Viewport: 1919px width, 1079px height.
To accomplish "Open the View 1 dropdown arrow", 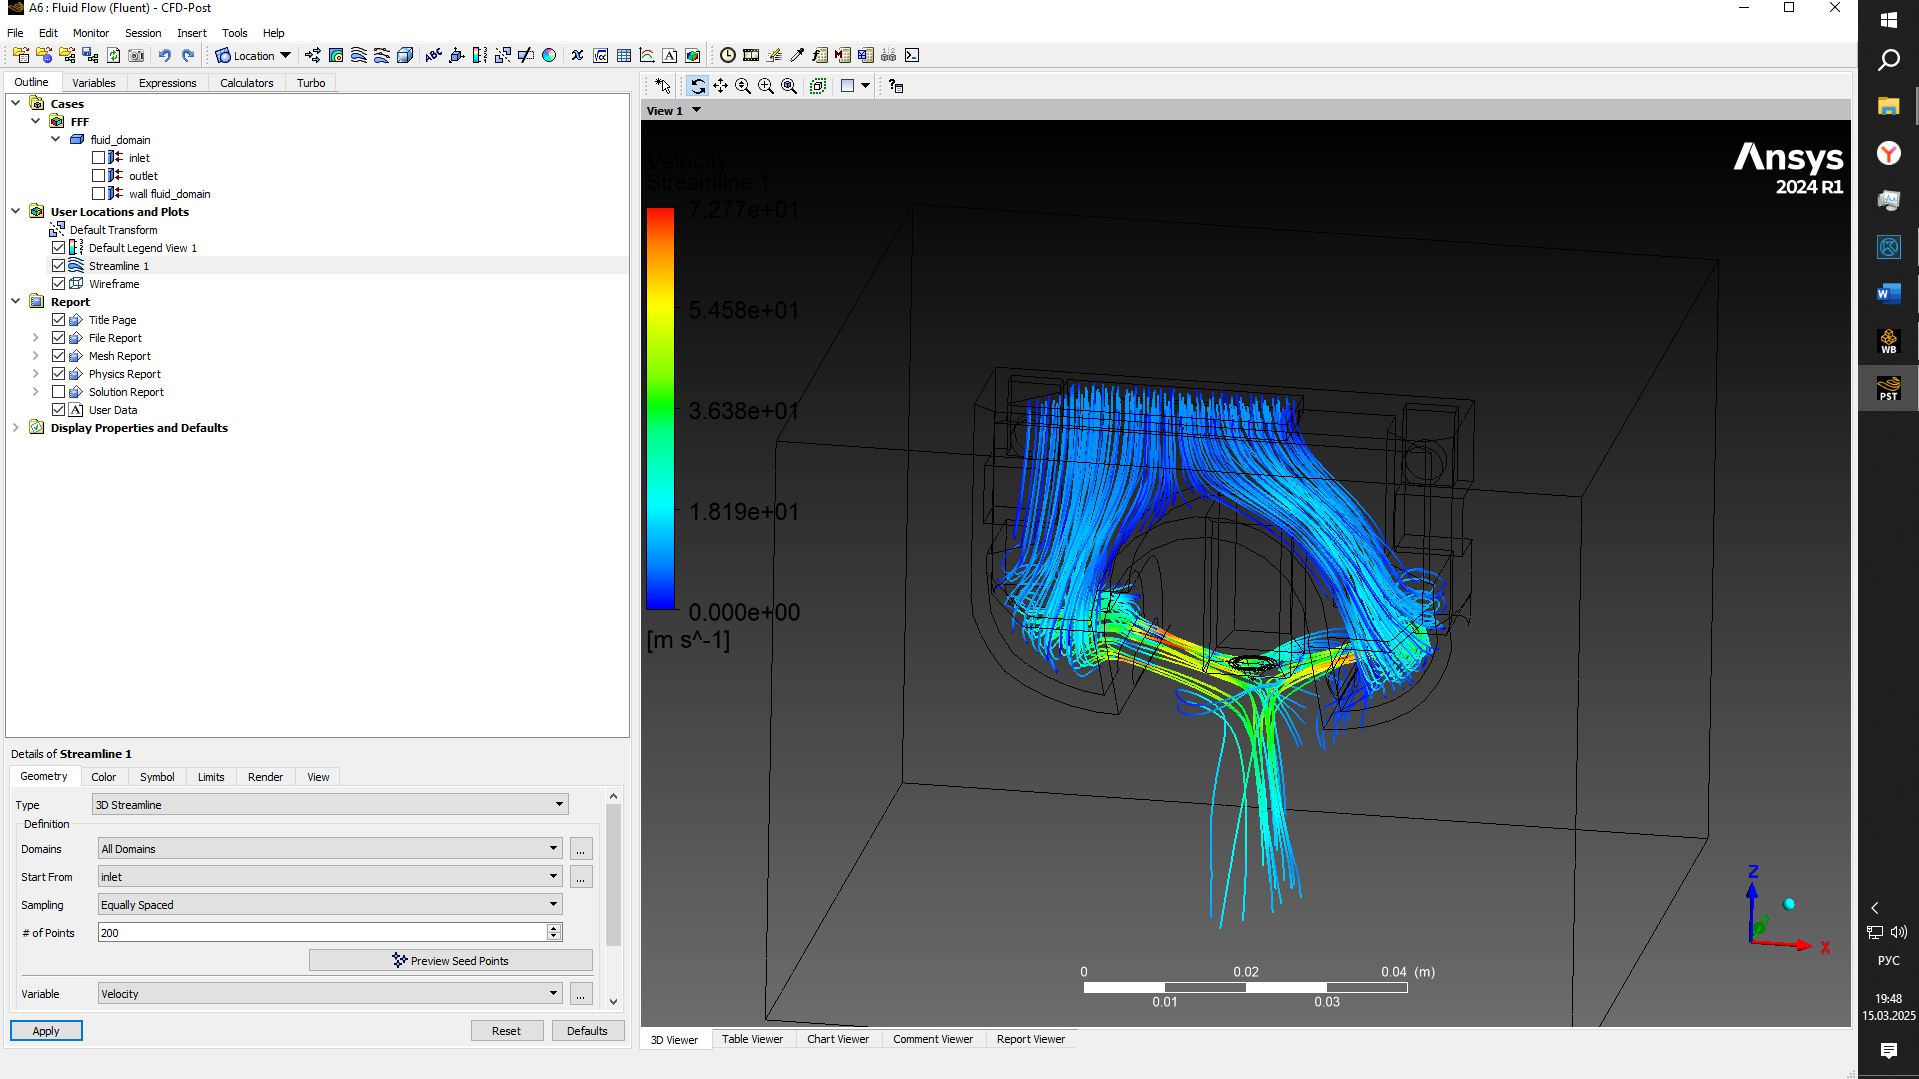I will pos(697,110).
